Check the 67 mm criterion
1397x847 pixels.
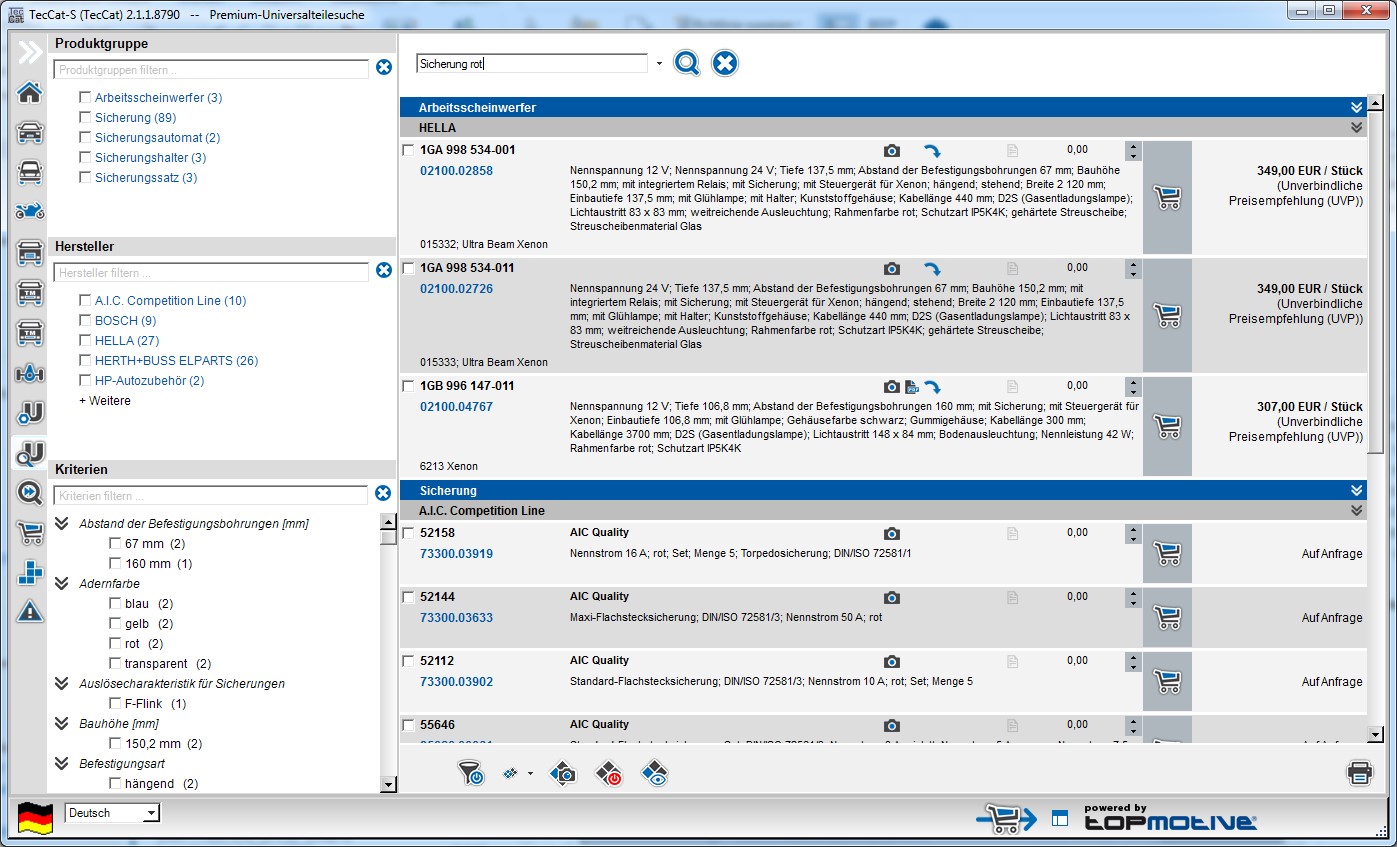(x=115, y=544)
